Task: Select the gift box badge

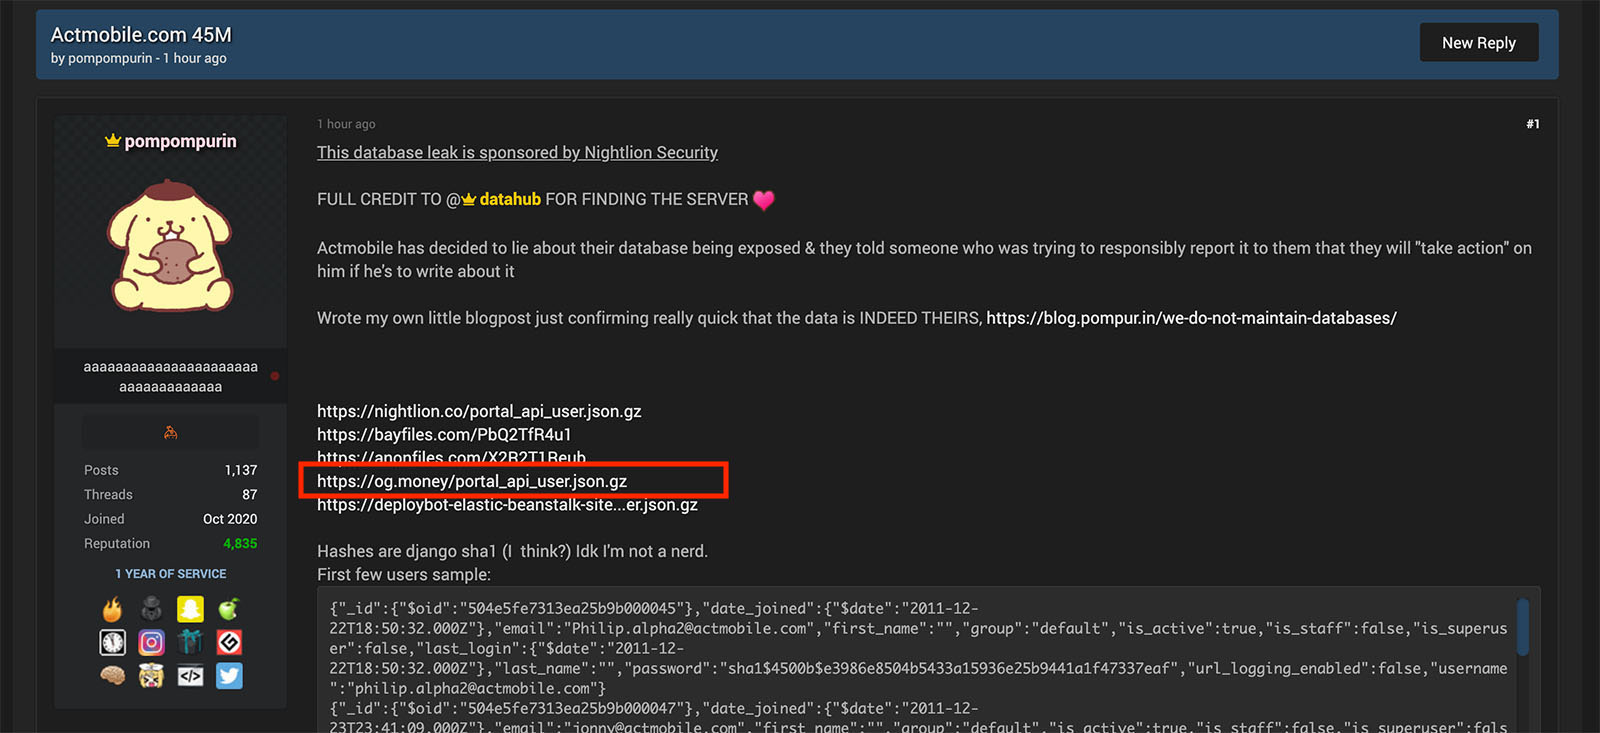Action: tap(190, 642)
